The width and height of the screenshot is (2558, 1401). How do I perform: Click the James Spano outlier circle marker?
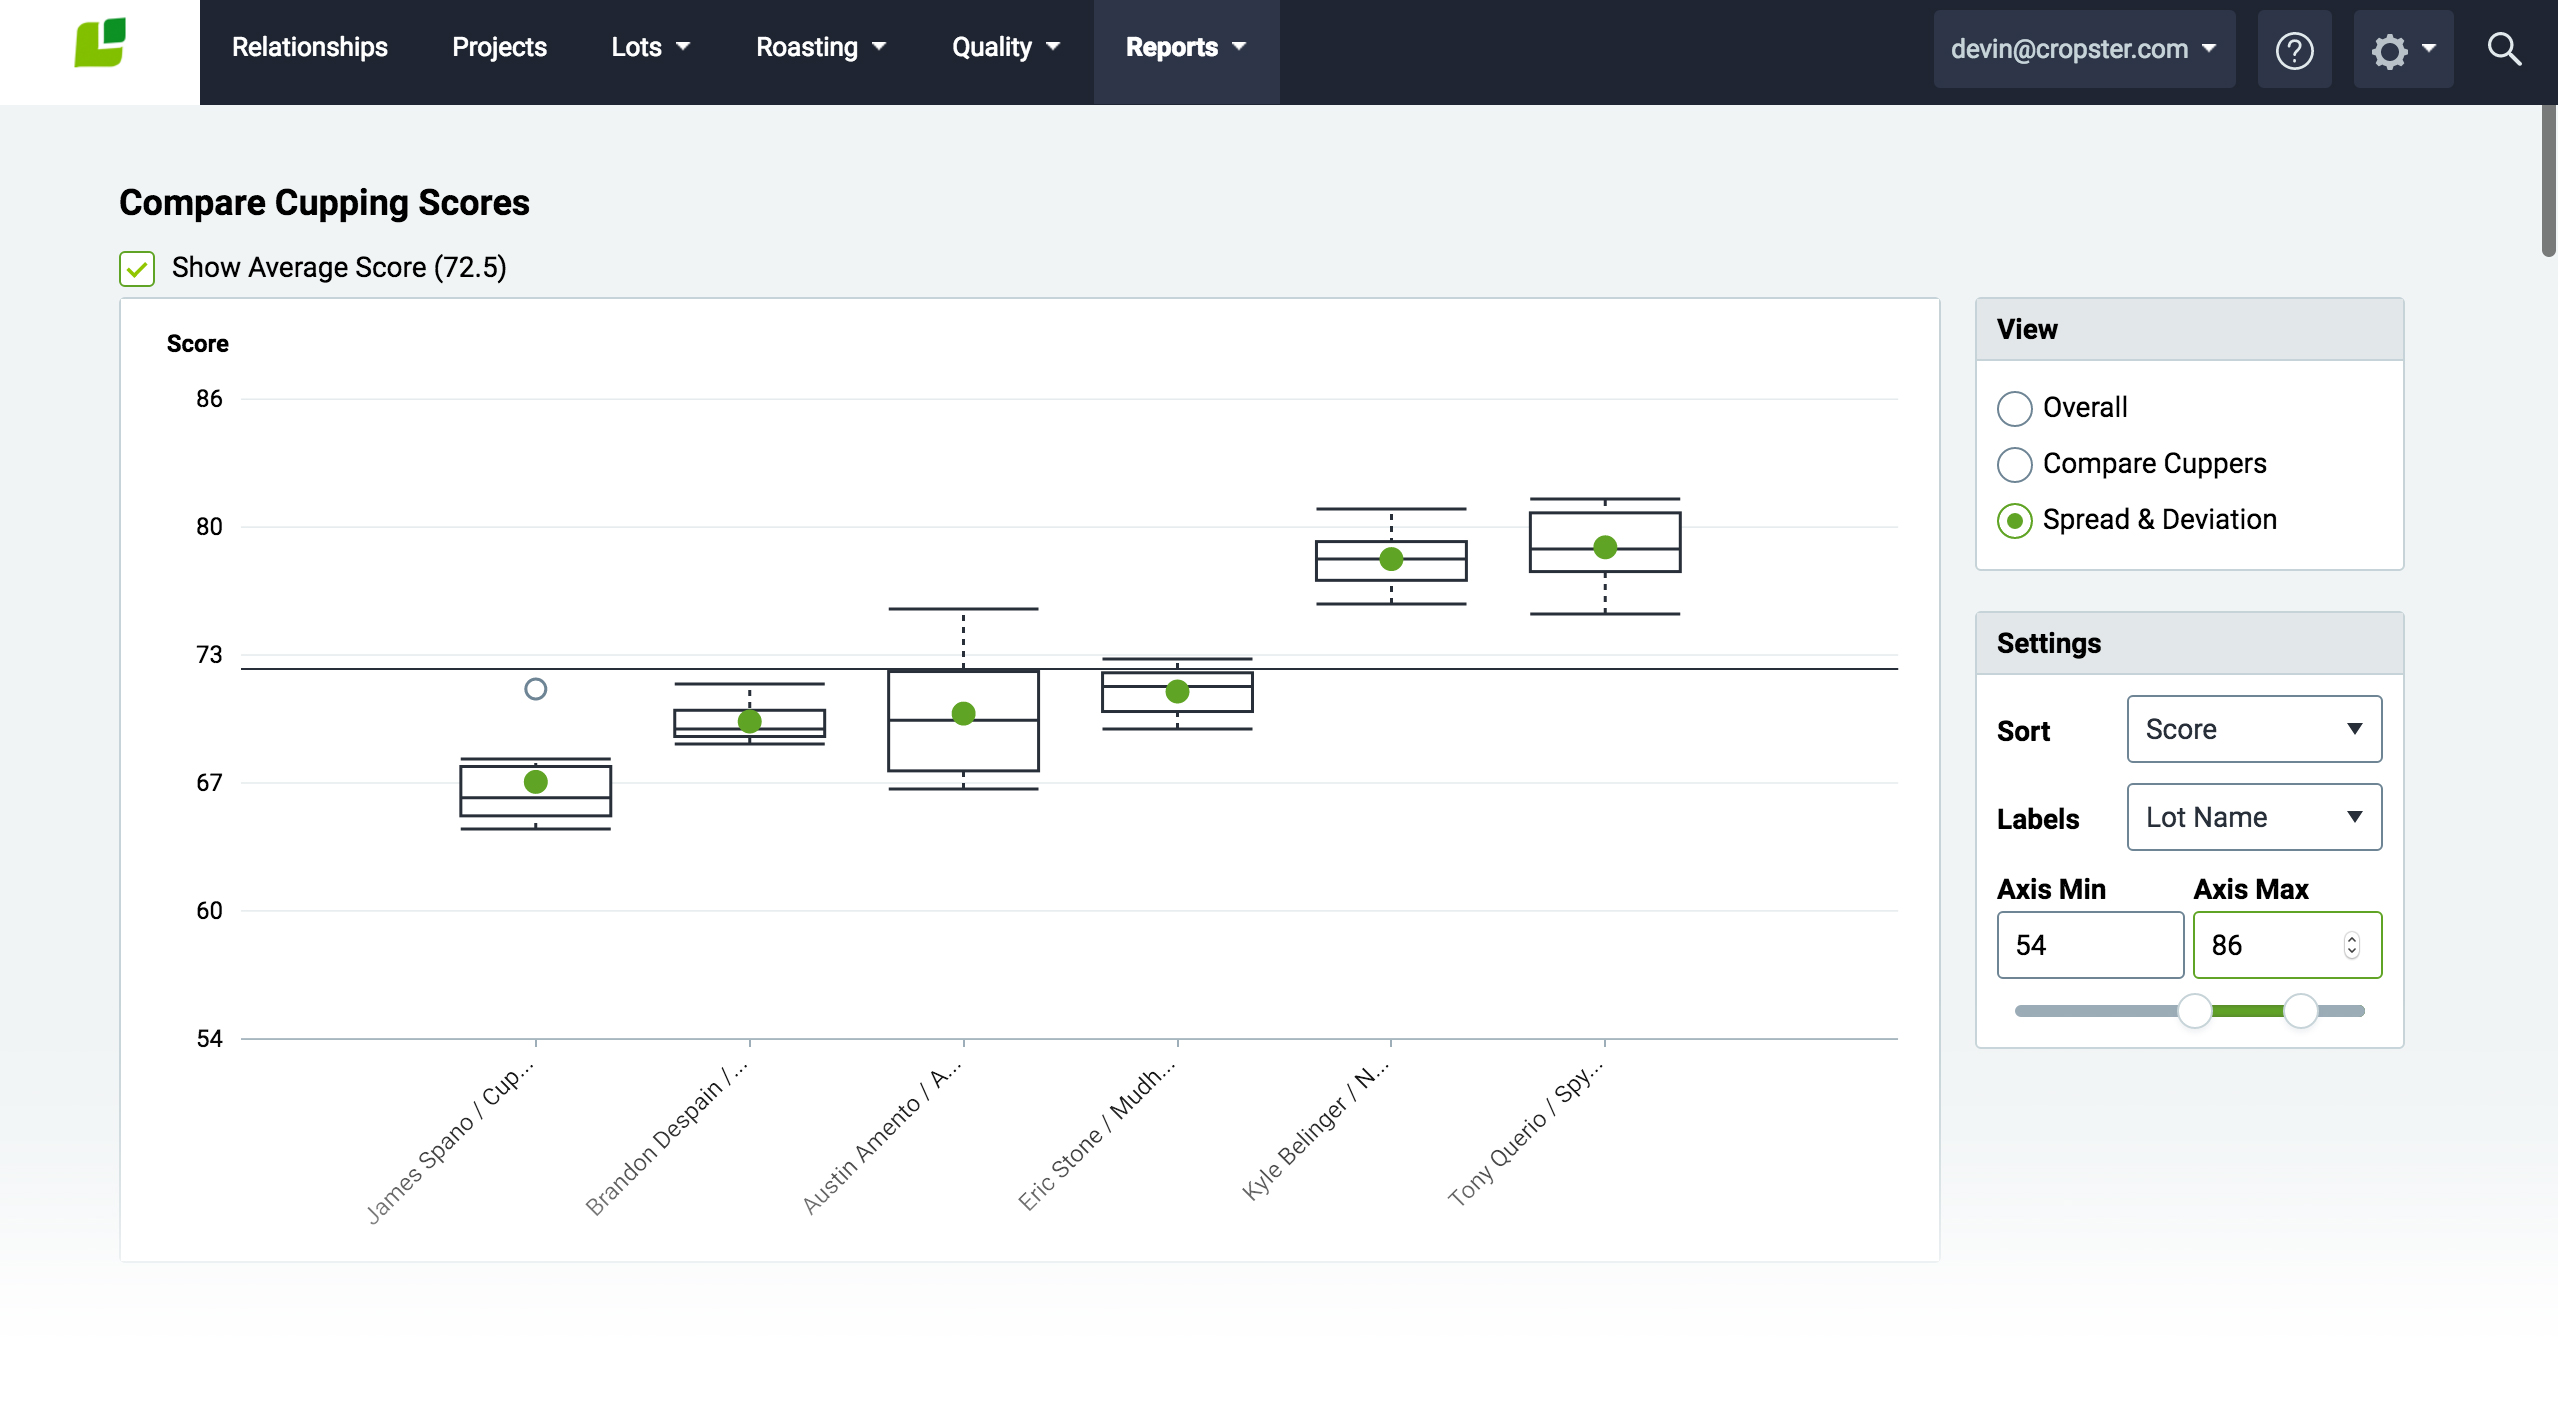(x=536, y=689)
